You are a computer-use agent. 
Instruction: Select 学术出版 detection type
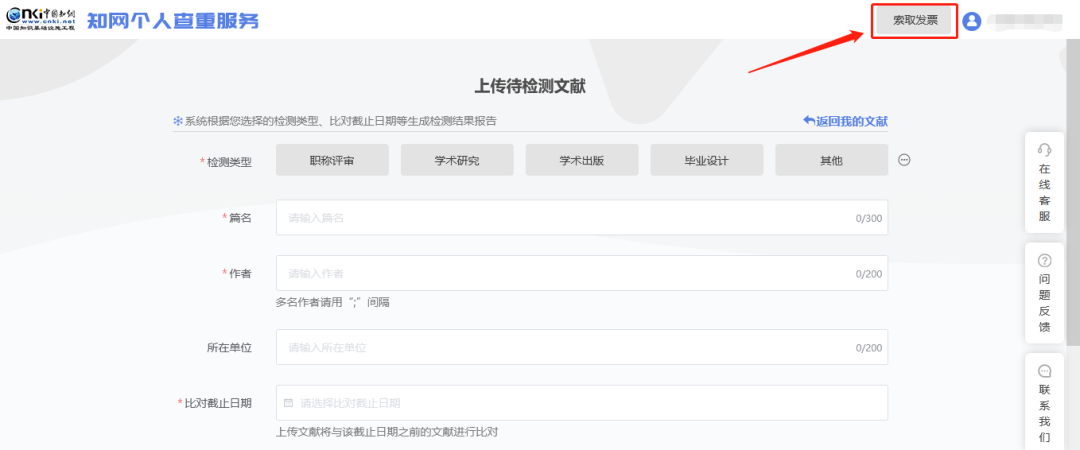tap(582, 160)
